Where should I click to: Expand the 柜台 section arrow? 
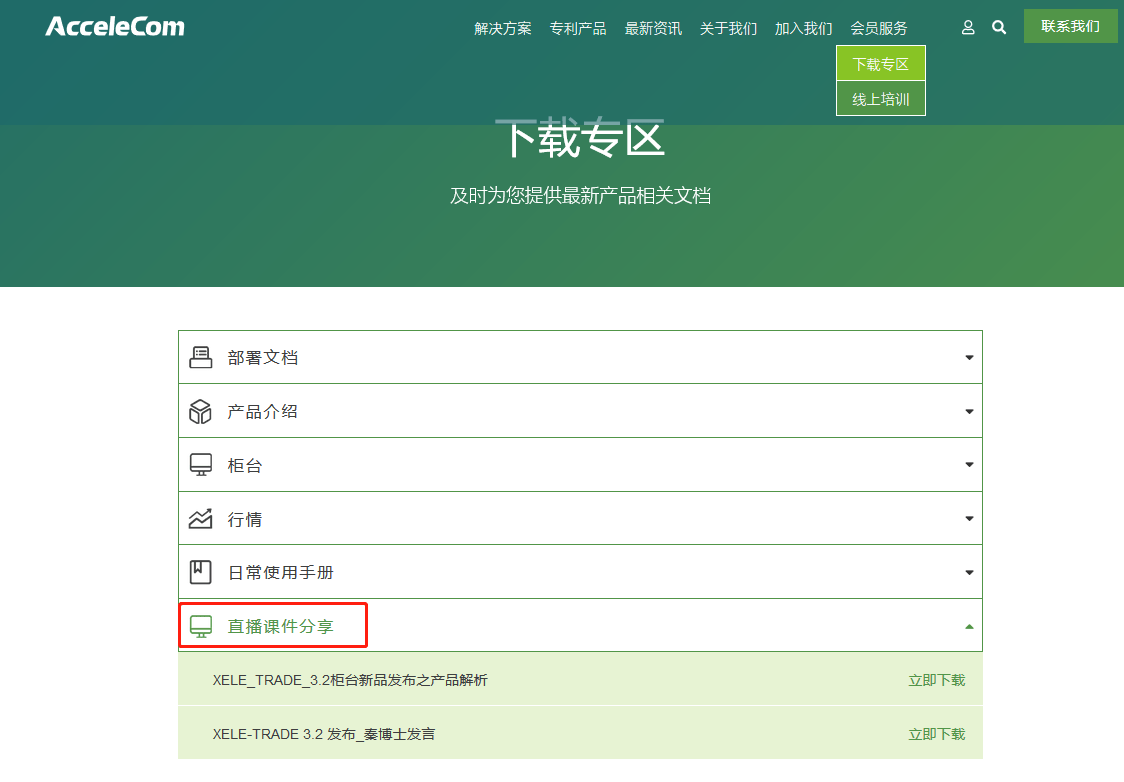click(969, 464)
